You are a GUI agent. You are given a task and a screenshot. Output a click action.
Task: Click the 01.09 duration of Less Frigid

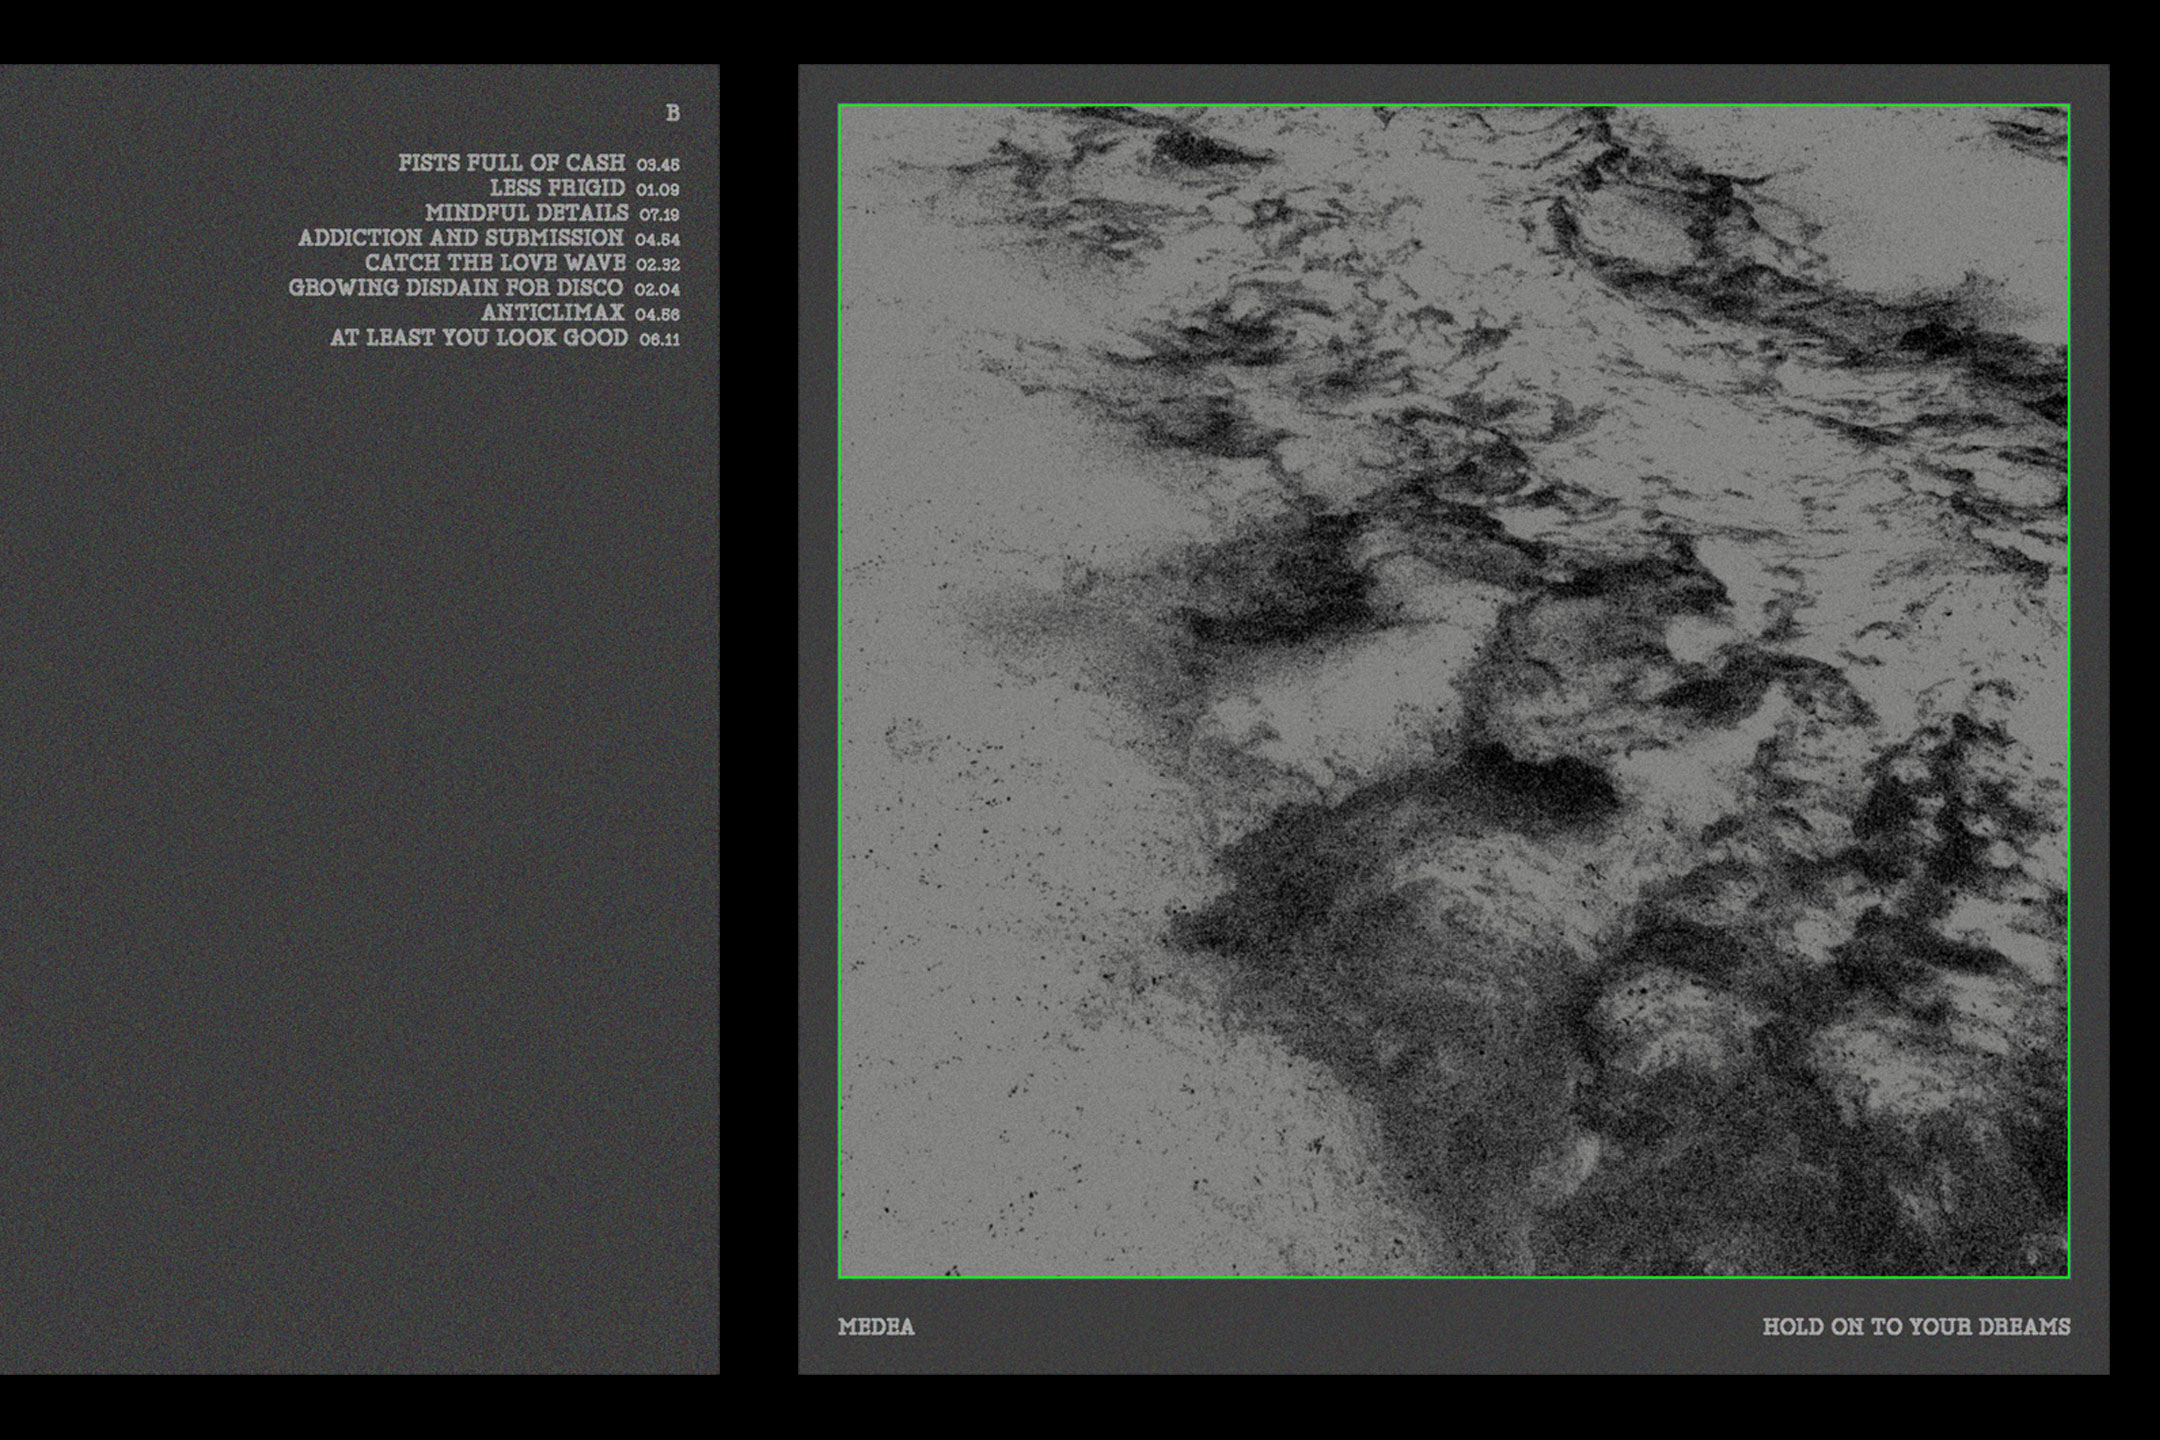pyautogui.click(x=658, y=190)
